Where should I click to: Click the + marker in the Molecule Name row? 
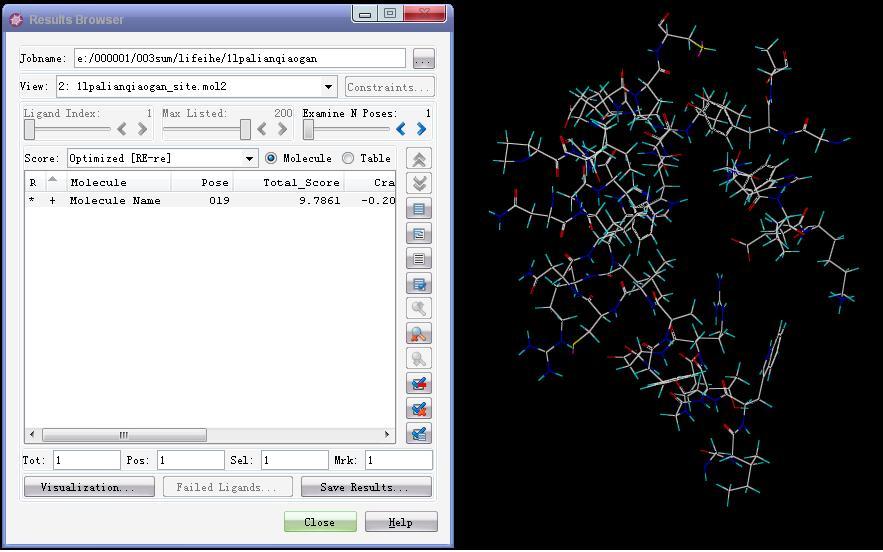52,201
